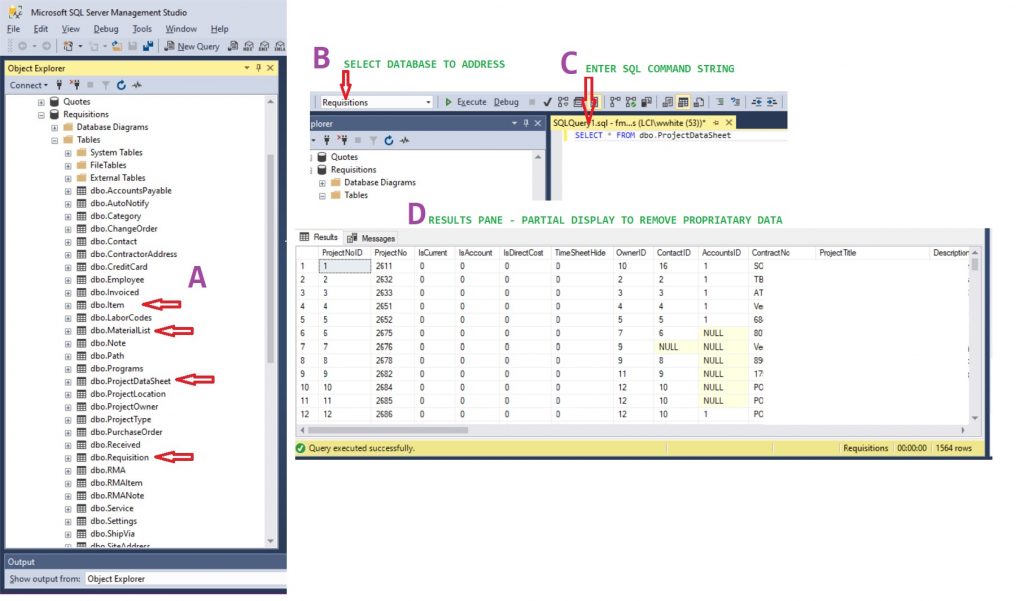Click the Refresh icon in Object Explorer
Viewport: 1024px width, 601px height.
121,85
